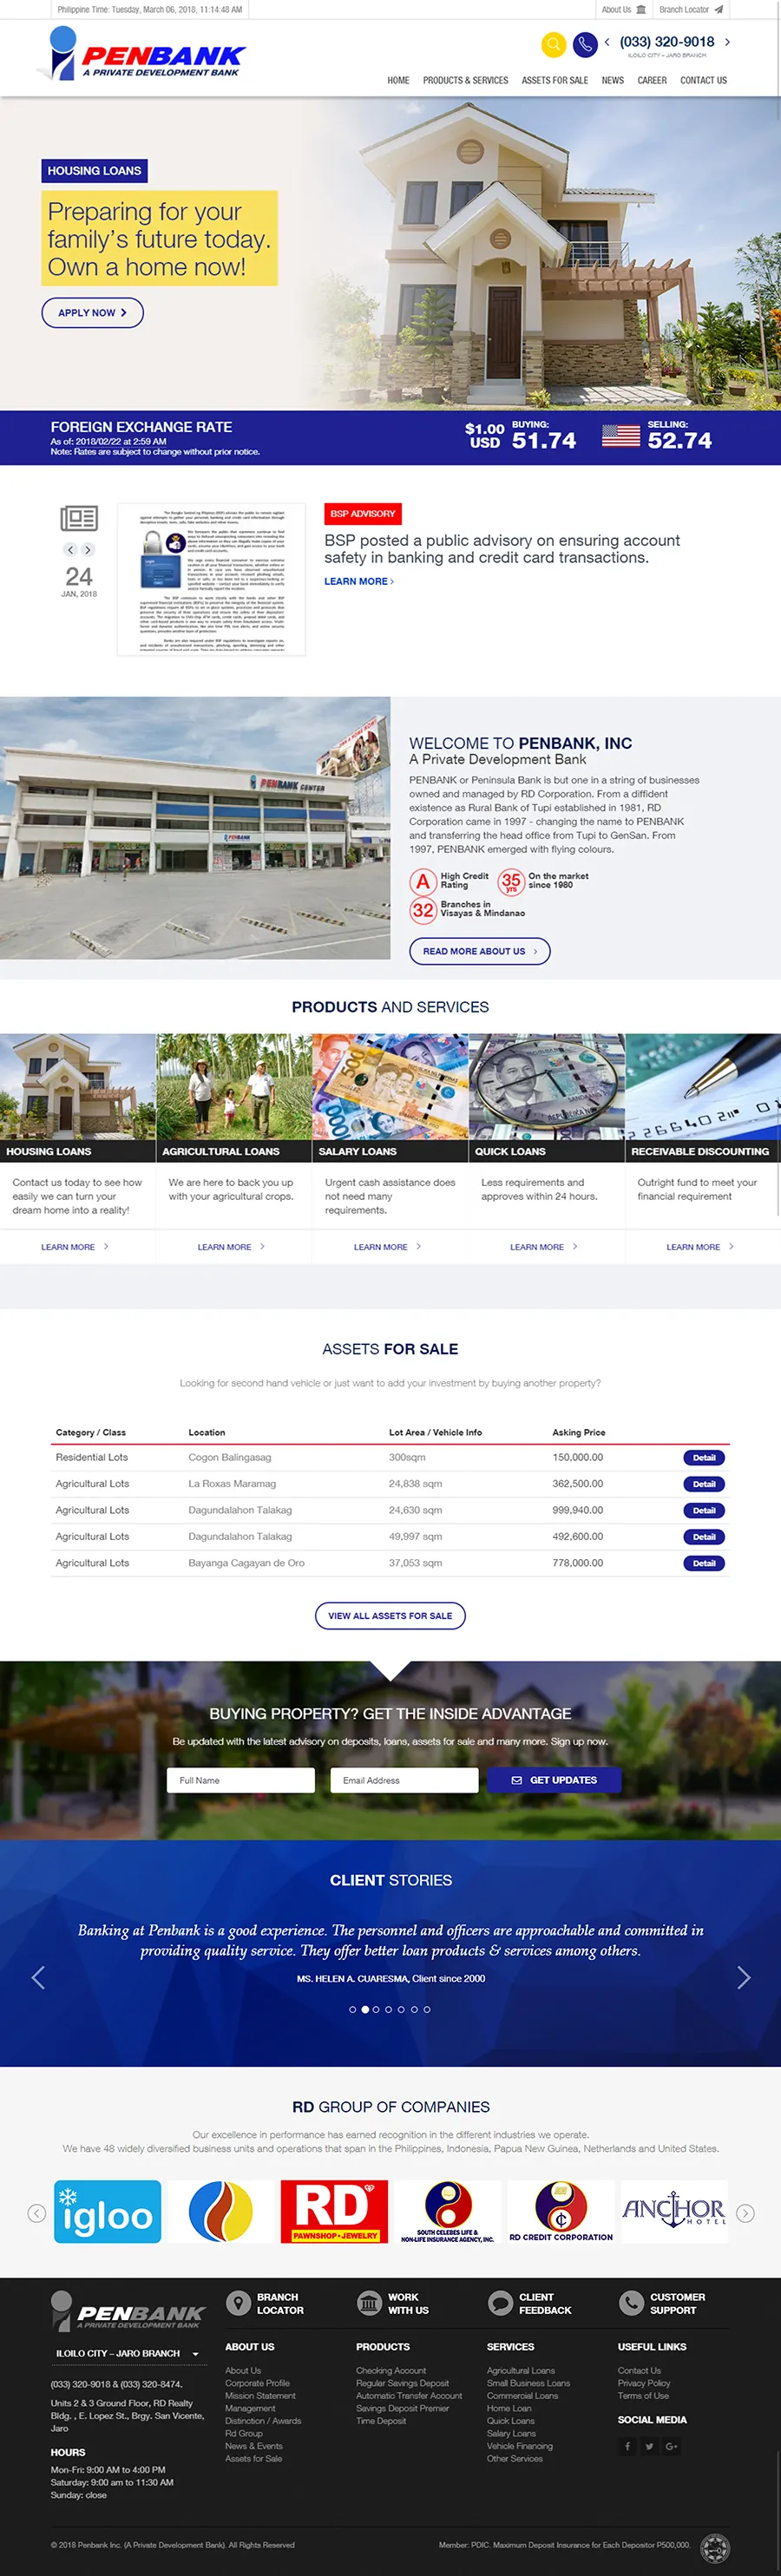
Task: Open Products & Services menu
Action: pyautogui.click(x=465, y=80)
